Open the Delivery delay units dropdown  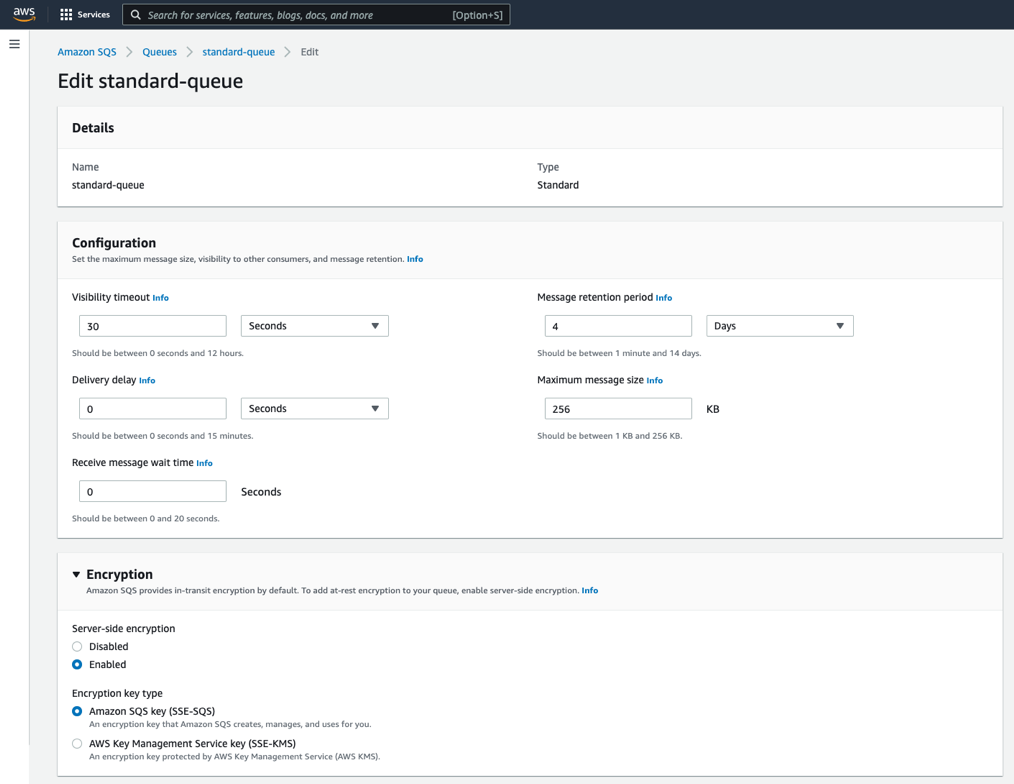(x=314, y=409)
